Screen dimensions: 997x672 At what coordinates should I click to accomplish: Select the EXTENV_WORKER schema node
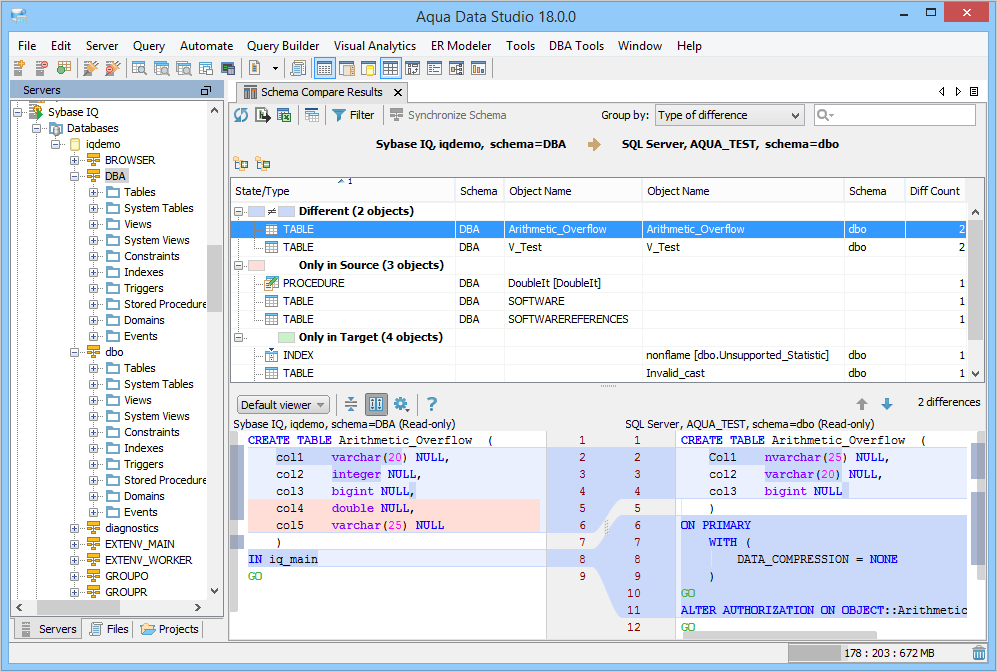[148, 560]
